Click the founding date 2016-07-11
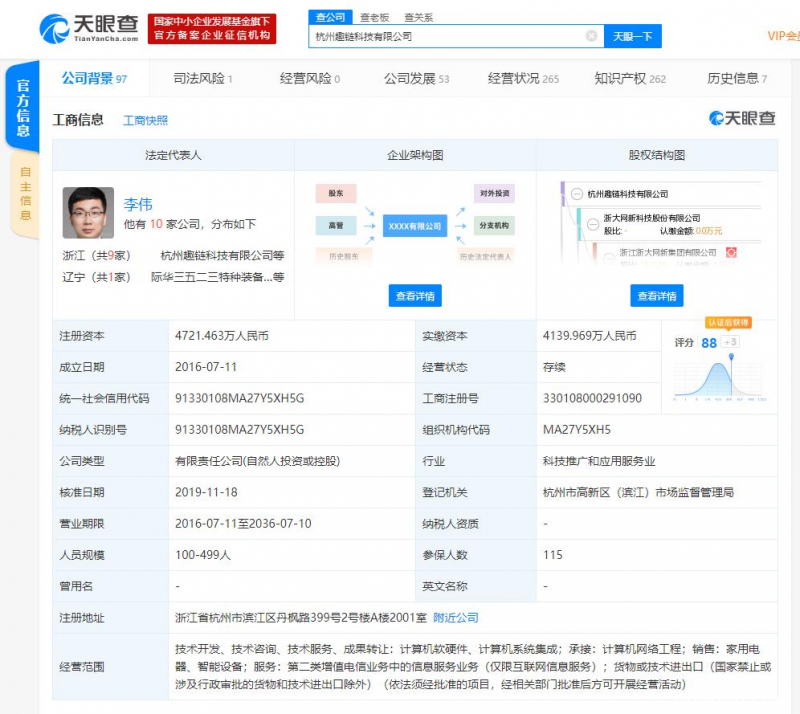 [206, 367]
